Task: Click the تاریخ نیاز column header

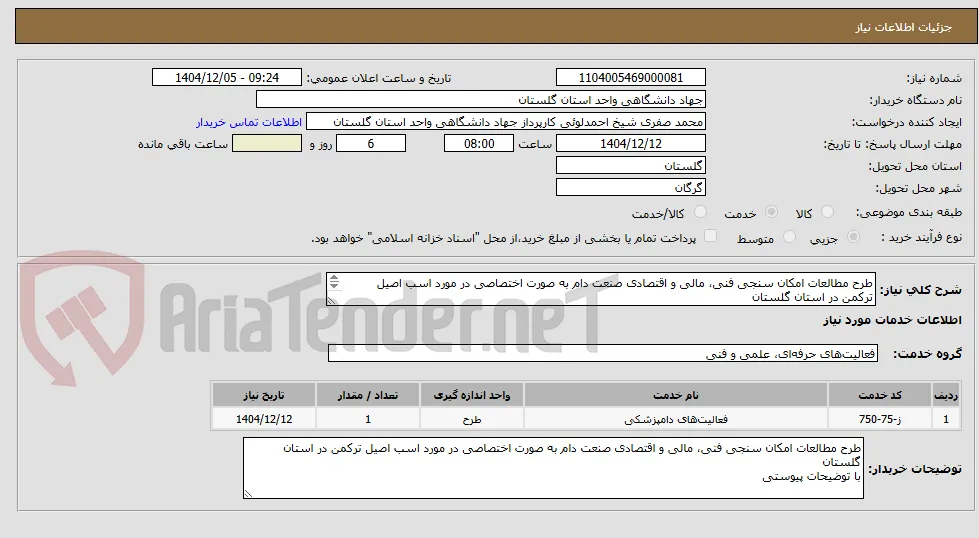Action: pyautogui.click(x=263, y=395)
